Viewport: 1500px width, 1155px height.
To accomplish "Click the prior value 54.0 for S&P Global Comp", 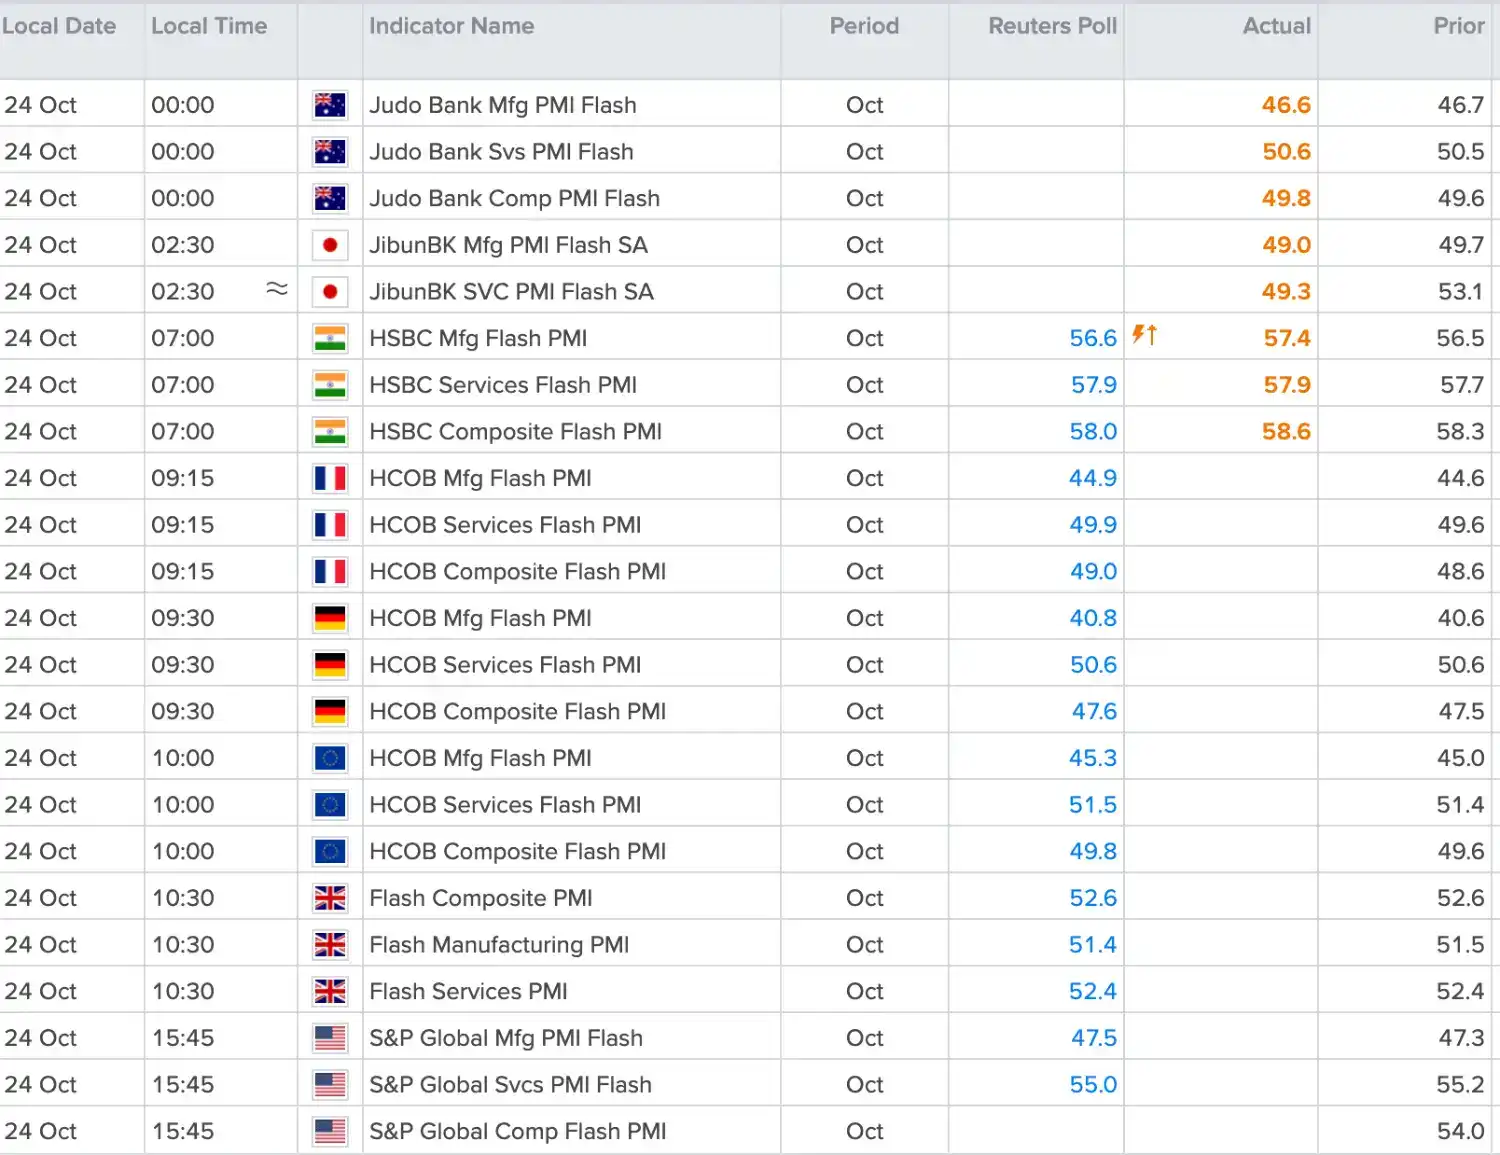I will pos(1461,1132).
